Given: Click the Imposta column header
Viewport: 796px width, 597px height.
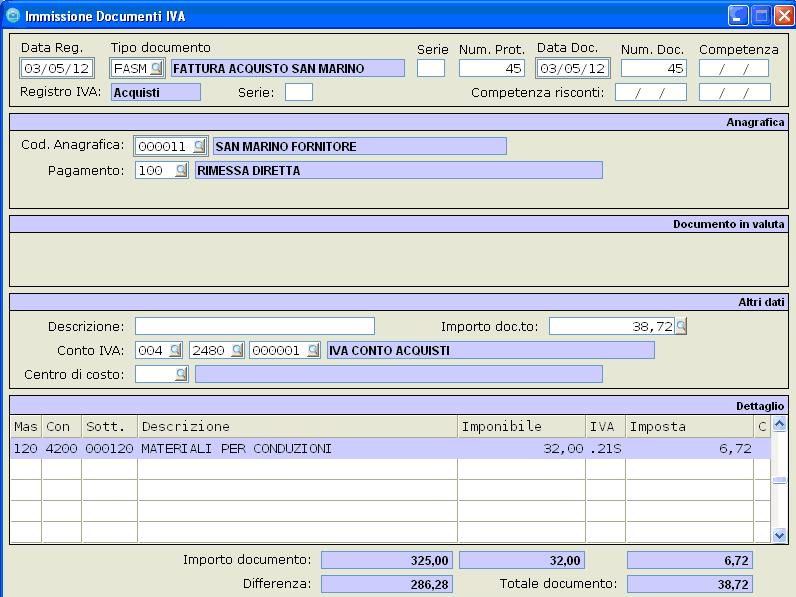Looking at the screenshot, I should click(689, 426).
